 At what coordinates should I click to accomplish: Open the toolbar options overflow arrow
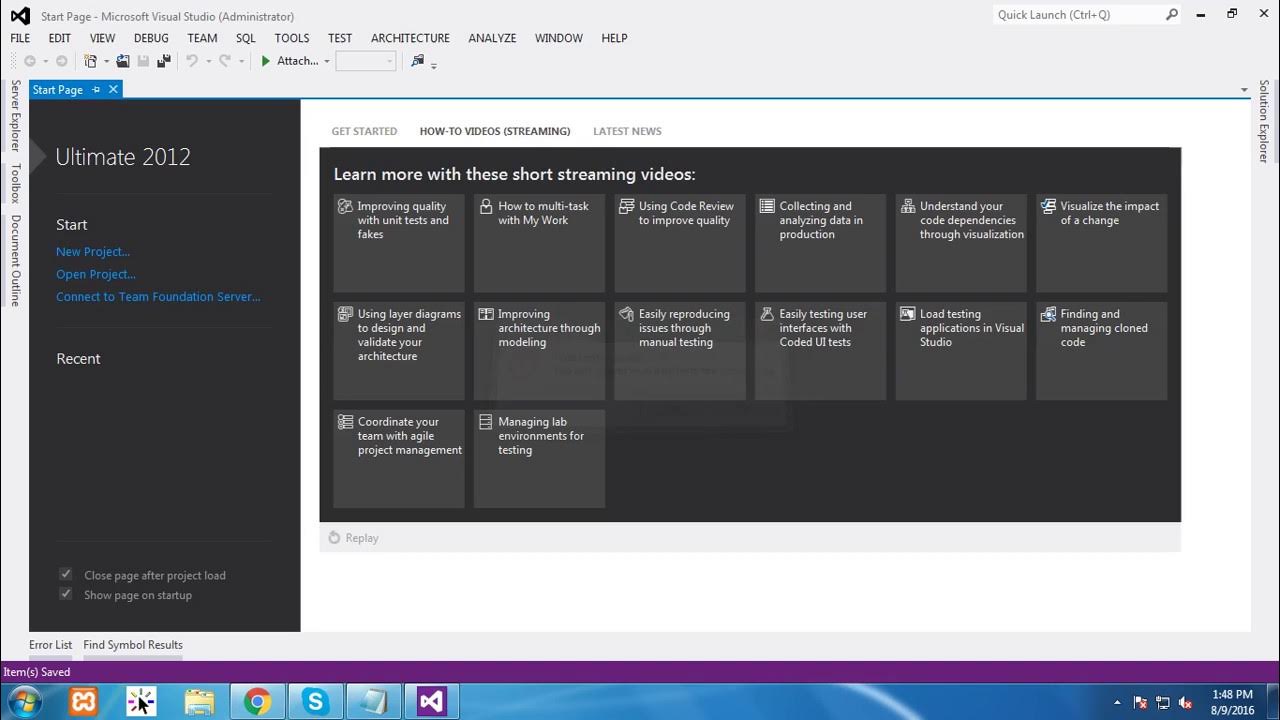pos(434,65)
